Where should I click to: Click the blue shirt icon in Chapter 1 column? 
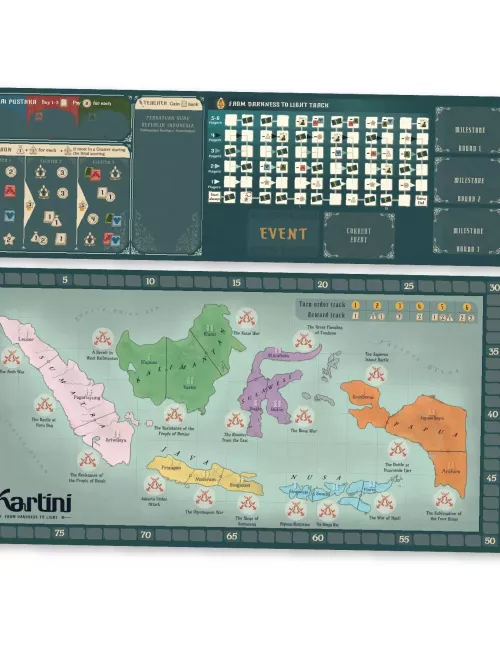tap(10, 216)
